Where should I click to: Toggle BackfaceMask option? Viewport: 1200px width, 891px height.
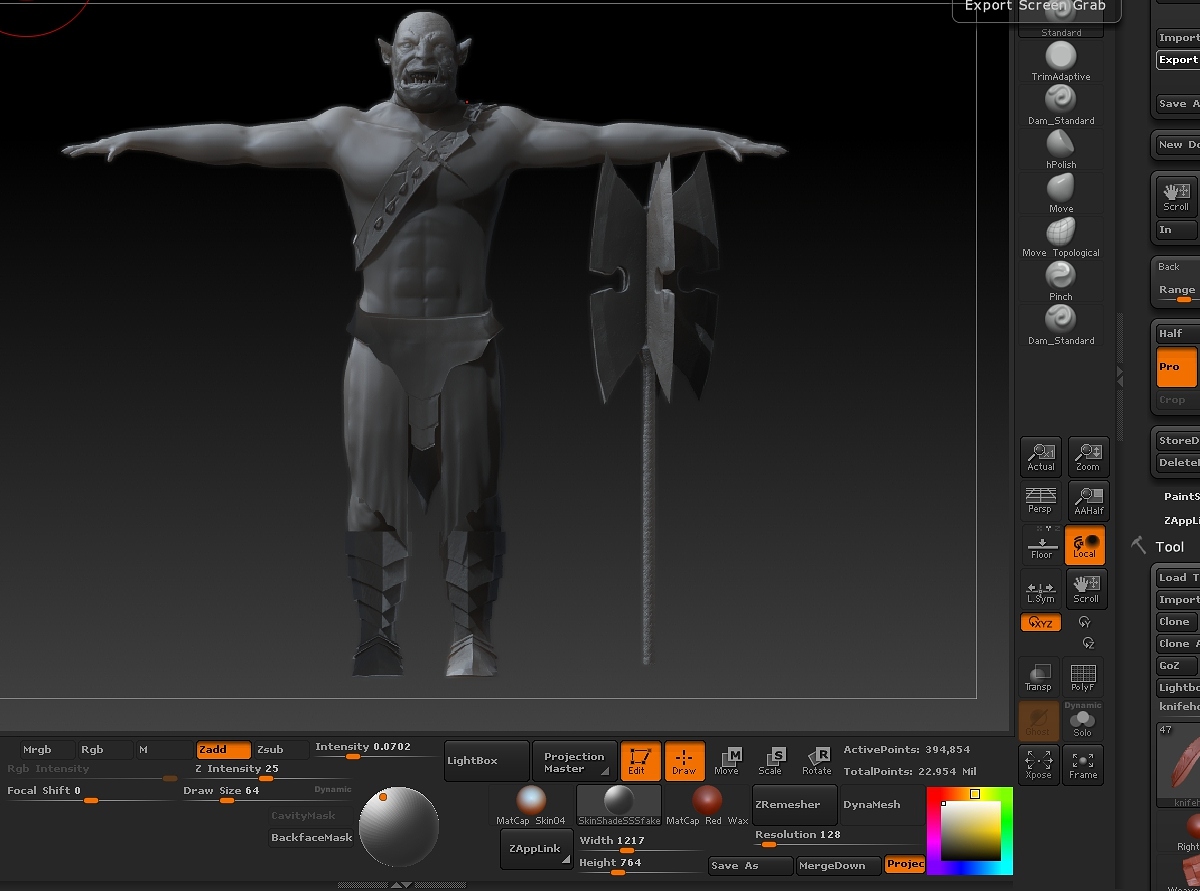tap(312, 838)
